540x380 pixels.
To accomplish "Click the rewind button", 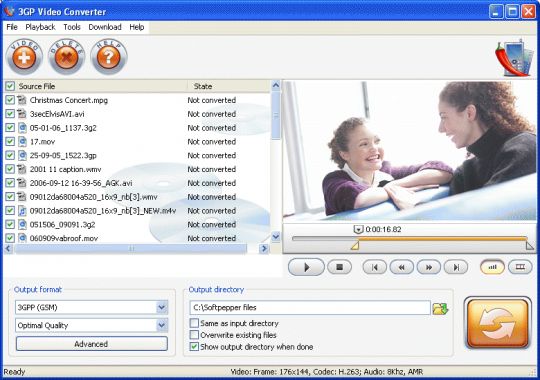I will (402, 267).
